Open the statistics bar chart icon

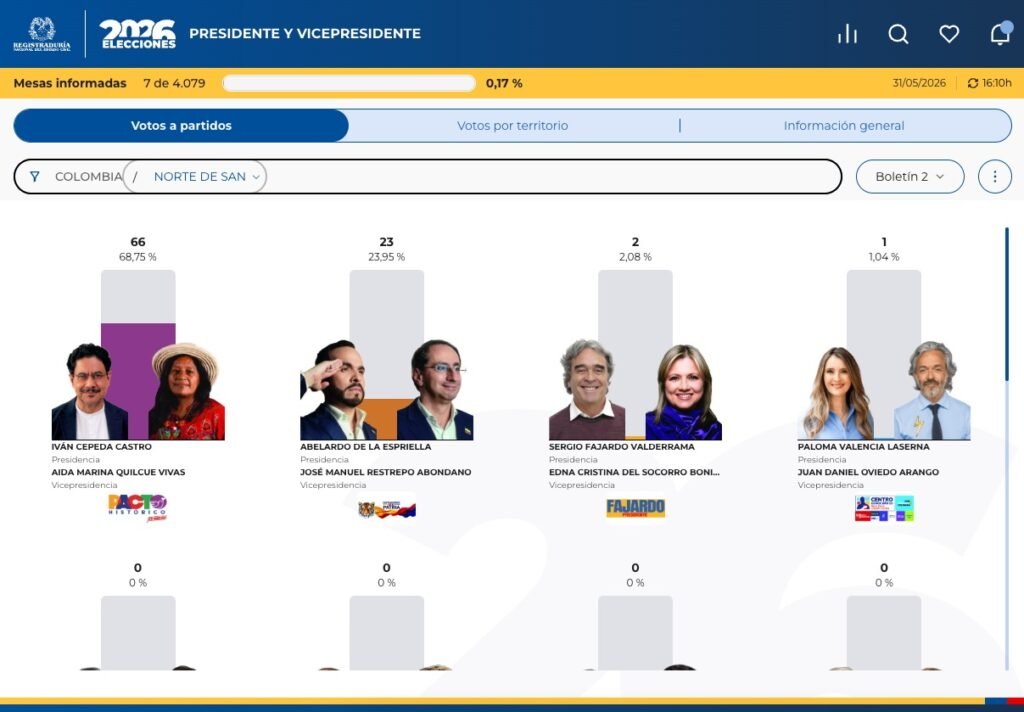847,34
